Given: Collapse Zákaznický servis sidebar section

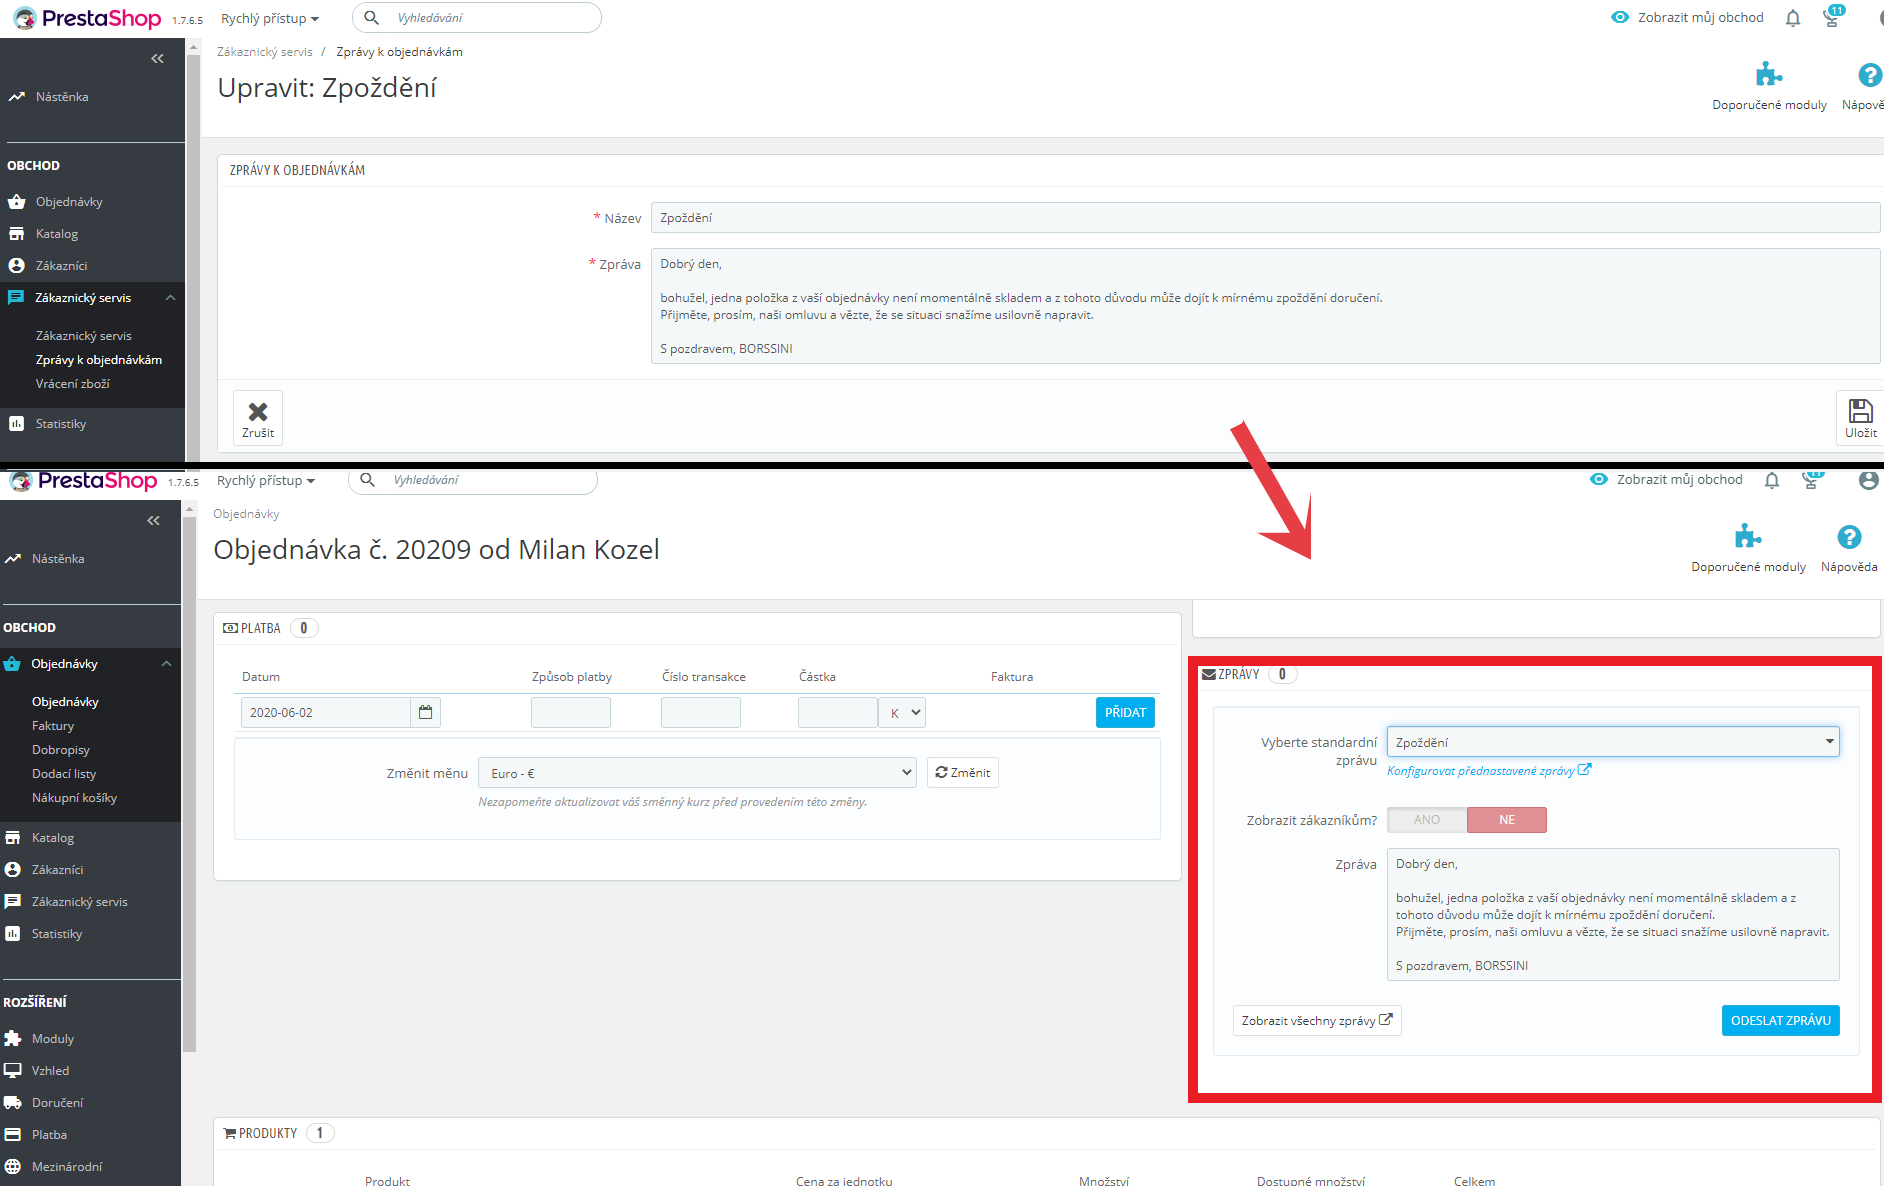Looking at the screenshot, I should pyautogui.click(x=170, y=298).
